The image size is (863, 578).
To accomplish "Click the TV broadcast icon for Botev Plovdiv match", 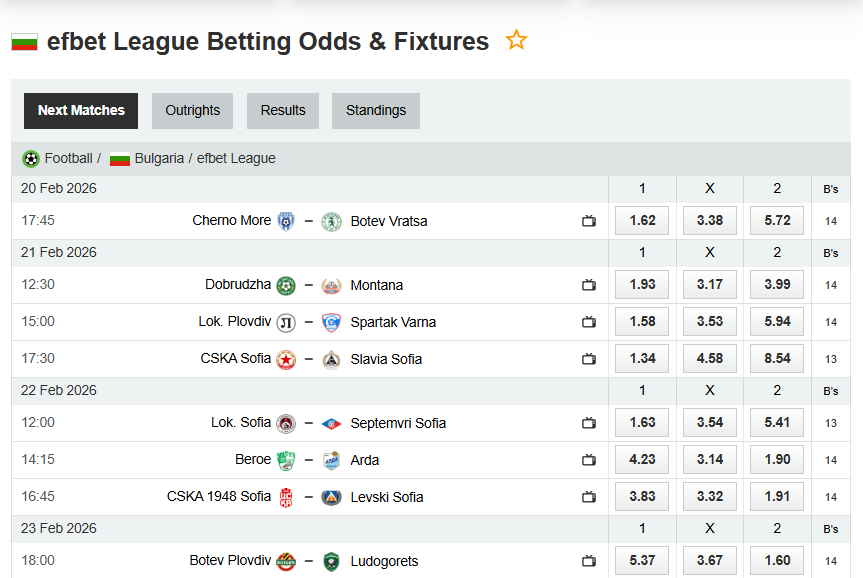I will [589, 561].
